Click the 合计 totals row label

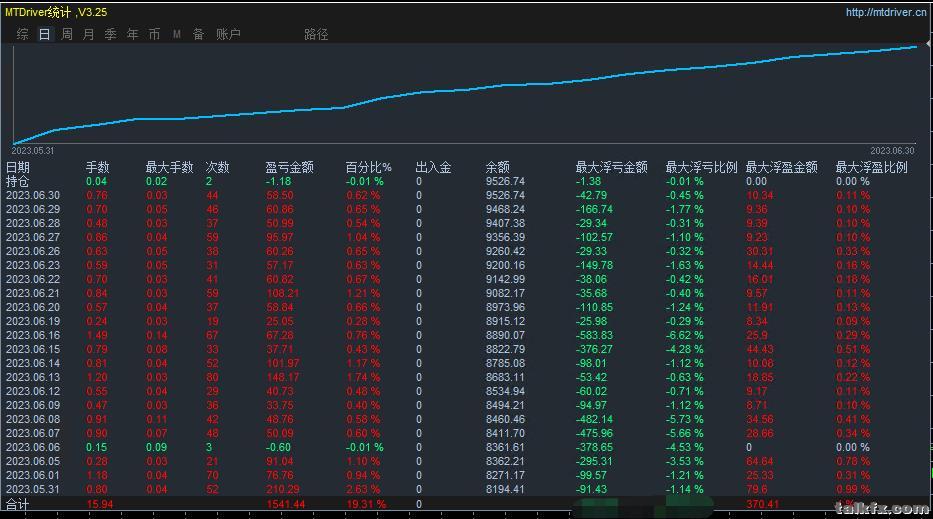pos(17,504)
